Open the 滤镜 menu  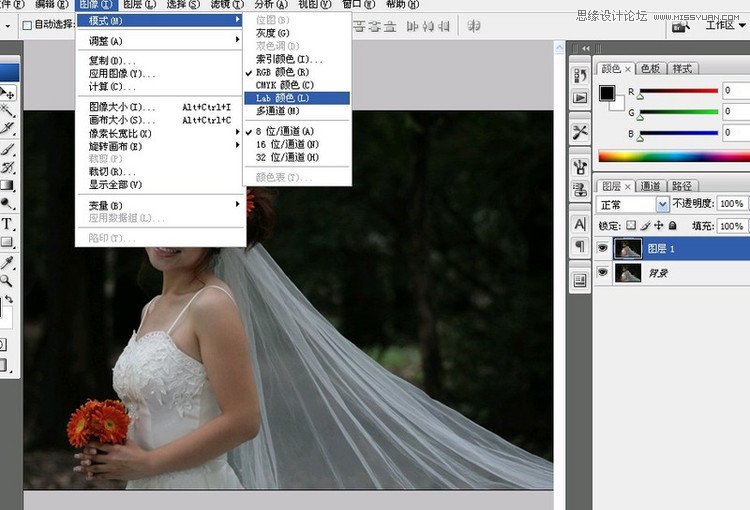227,5
